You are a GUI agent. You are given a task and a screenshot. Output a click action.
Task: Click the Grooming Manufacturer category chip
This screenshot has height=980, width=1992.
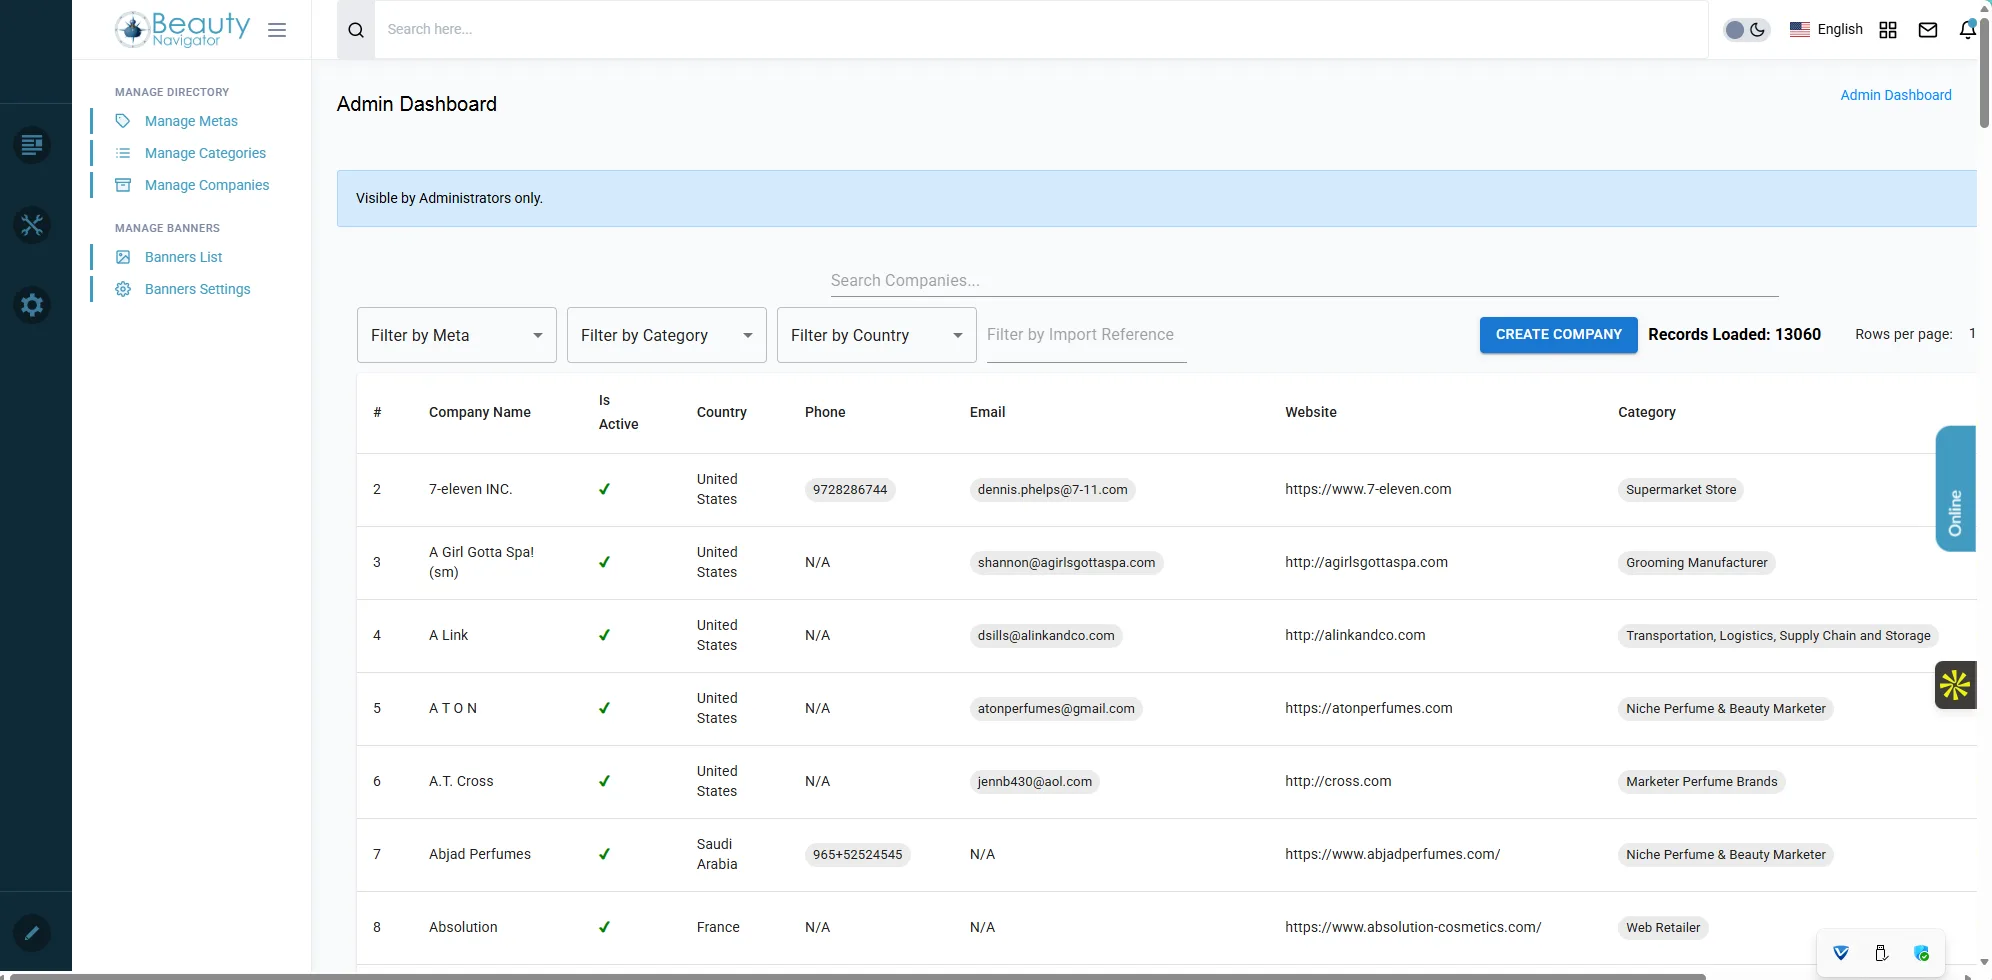click(x=1697, y=563)
